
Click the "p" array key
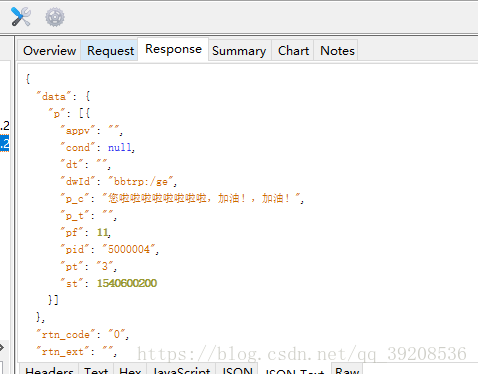coord(56,114)
